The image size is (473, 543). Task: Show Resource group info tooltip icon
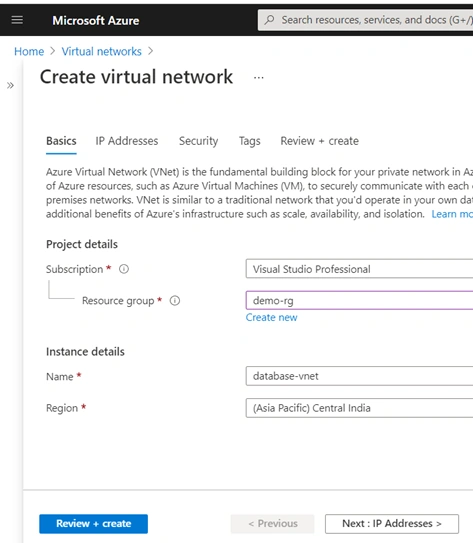click(175, 301)
